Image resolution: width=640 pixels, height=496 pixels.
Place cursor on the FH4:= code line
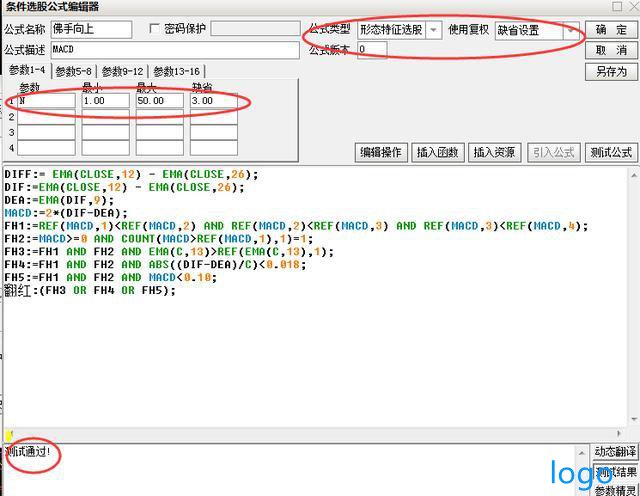(x=155, y=265)
